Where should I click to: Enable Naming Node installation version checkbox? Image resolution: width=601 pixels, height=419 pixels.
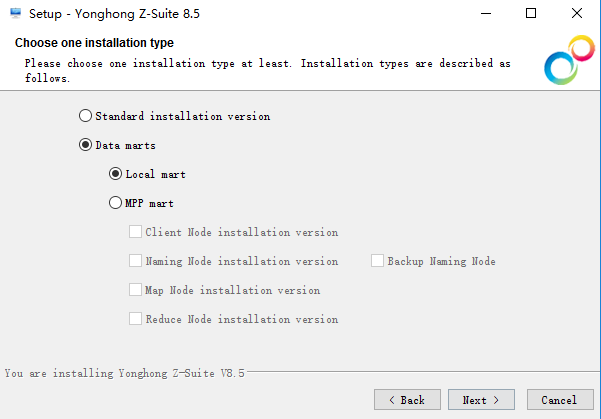tap(135, 261)
